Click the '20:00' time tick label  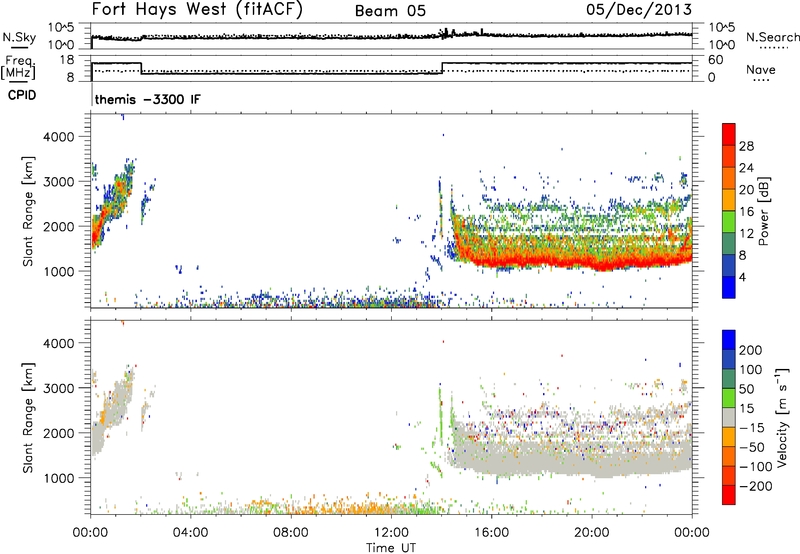pos(591,533)
